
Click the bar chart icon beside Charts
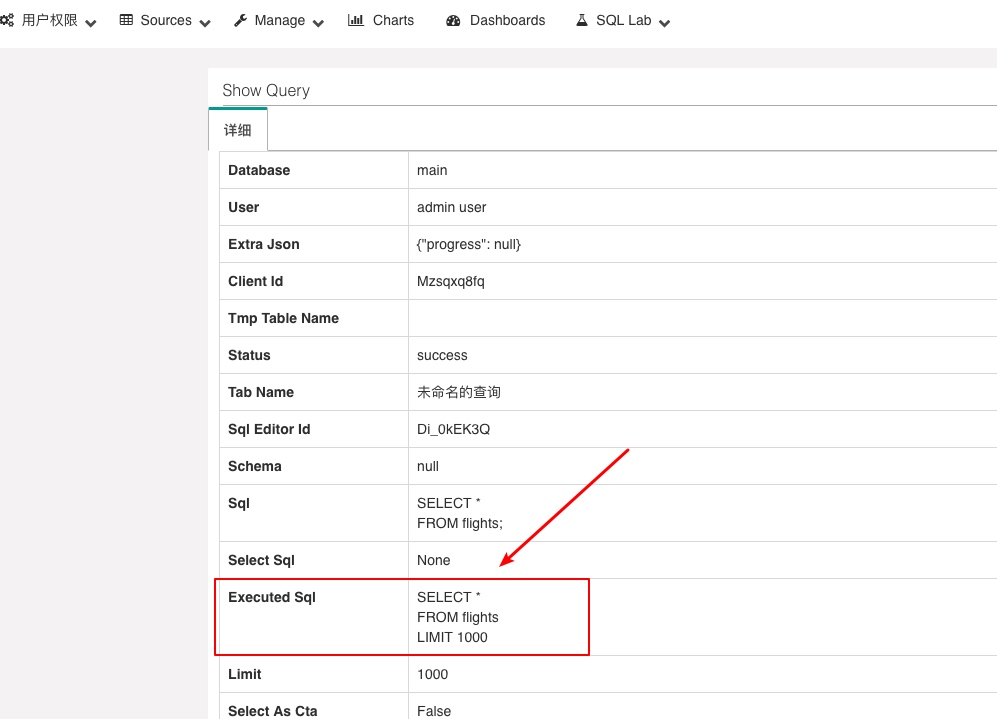pos(356,20)
